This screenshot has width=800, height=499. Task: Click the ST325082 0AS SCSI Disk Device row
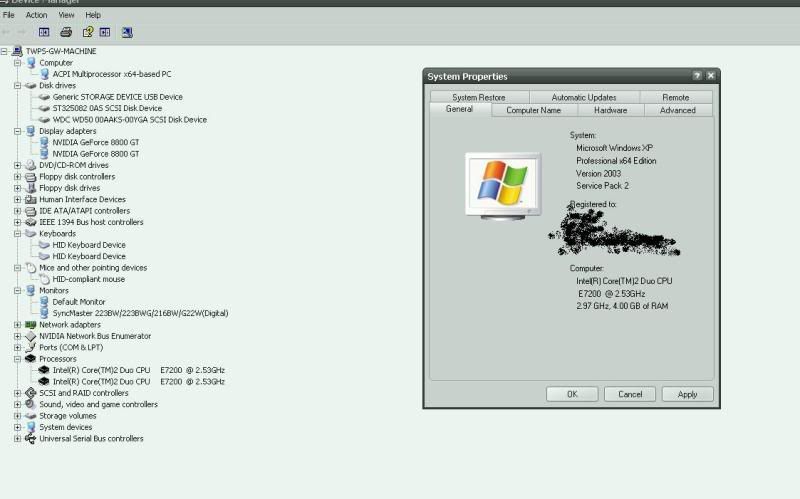click(107, 108)
